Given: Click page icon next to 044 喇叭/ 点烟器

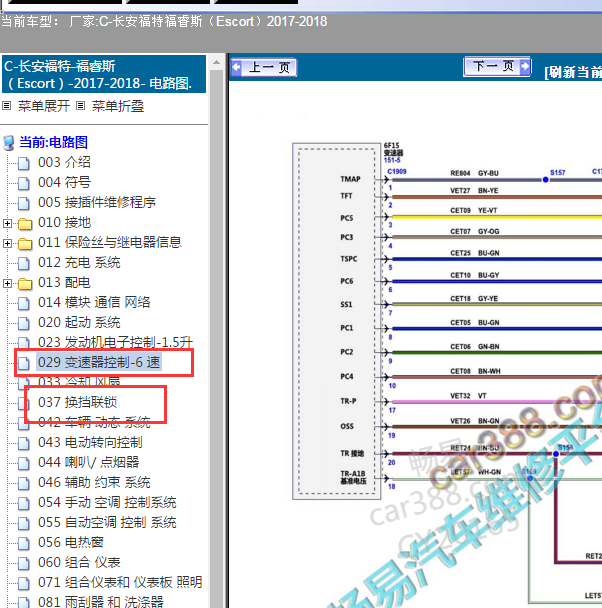Looking at the screenshot, I should (24, 463).
